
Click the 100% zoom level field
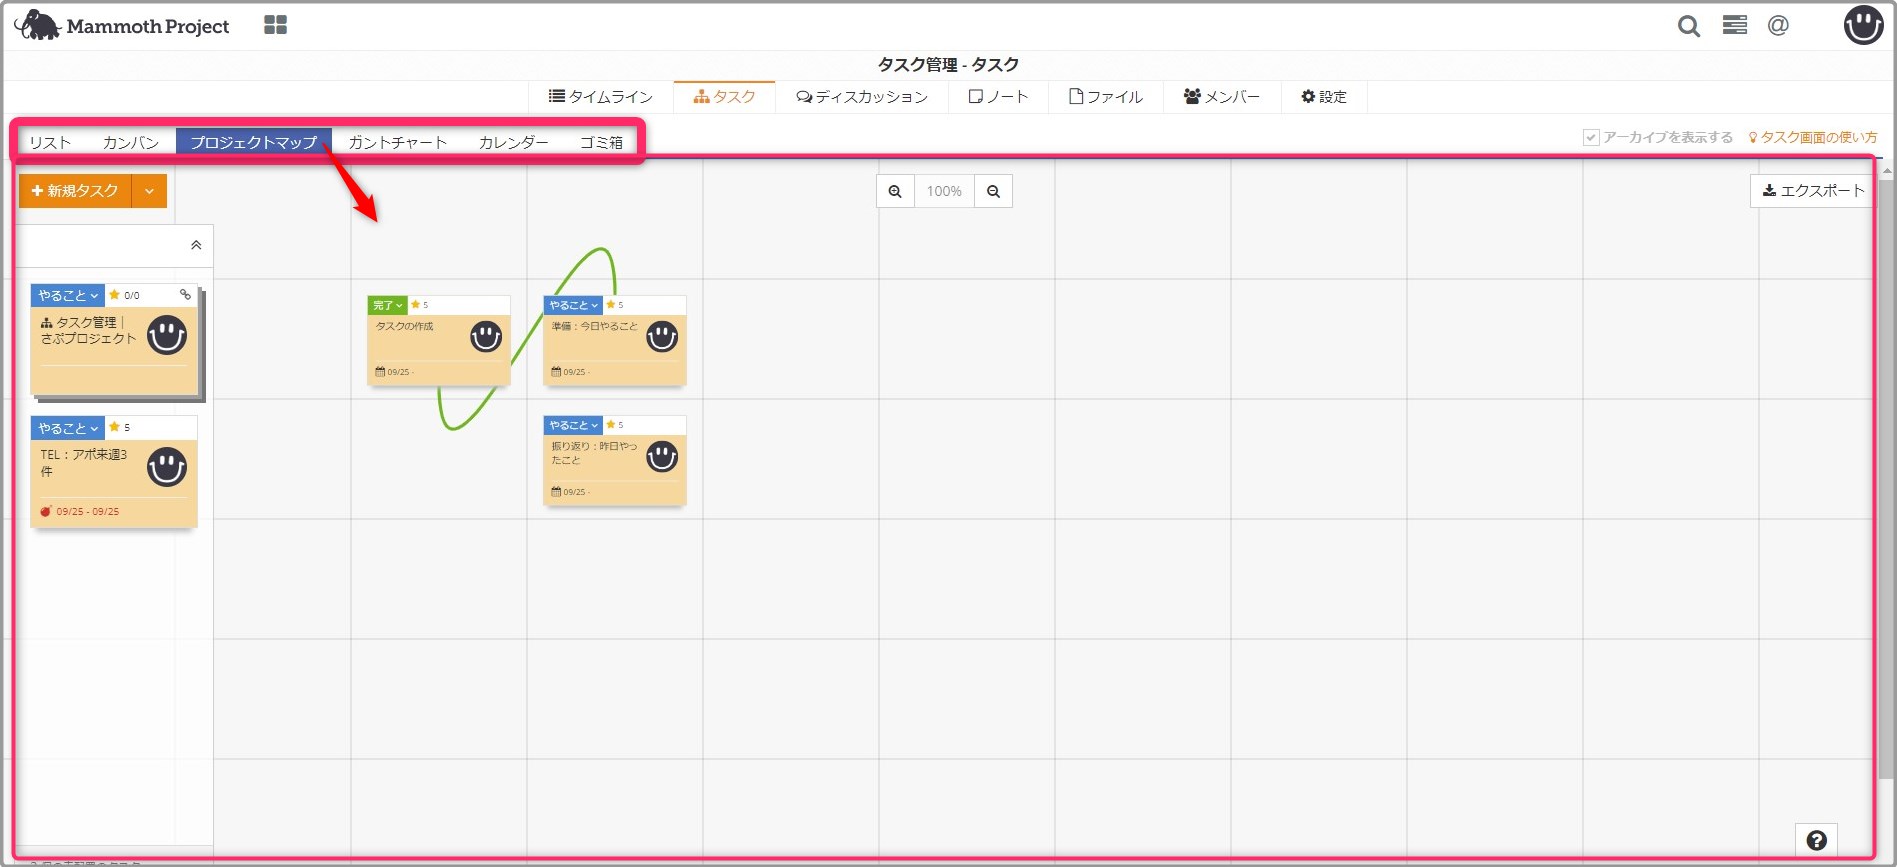(944, 191)
